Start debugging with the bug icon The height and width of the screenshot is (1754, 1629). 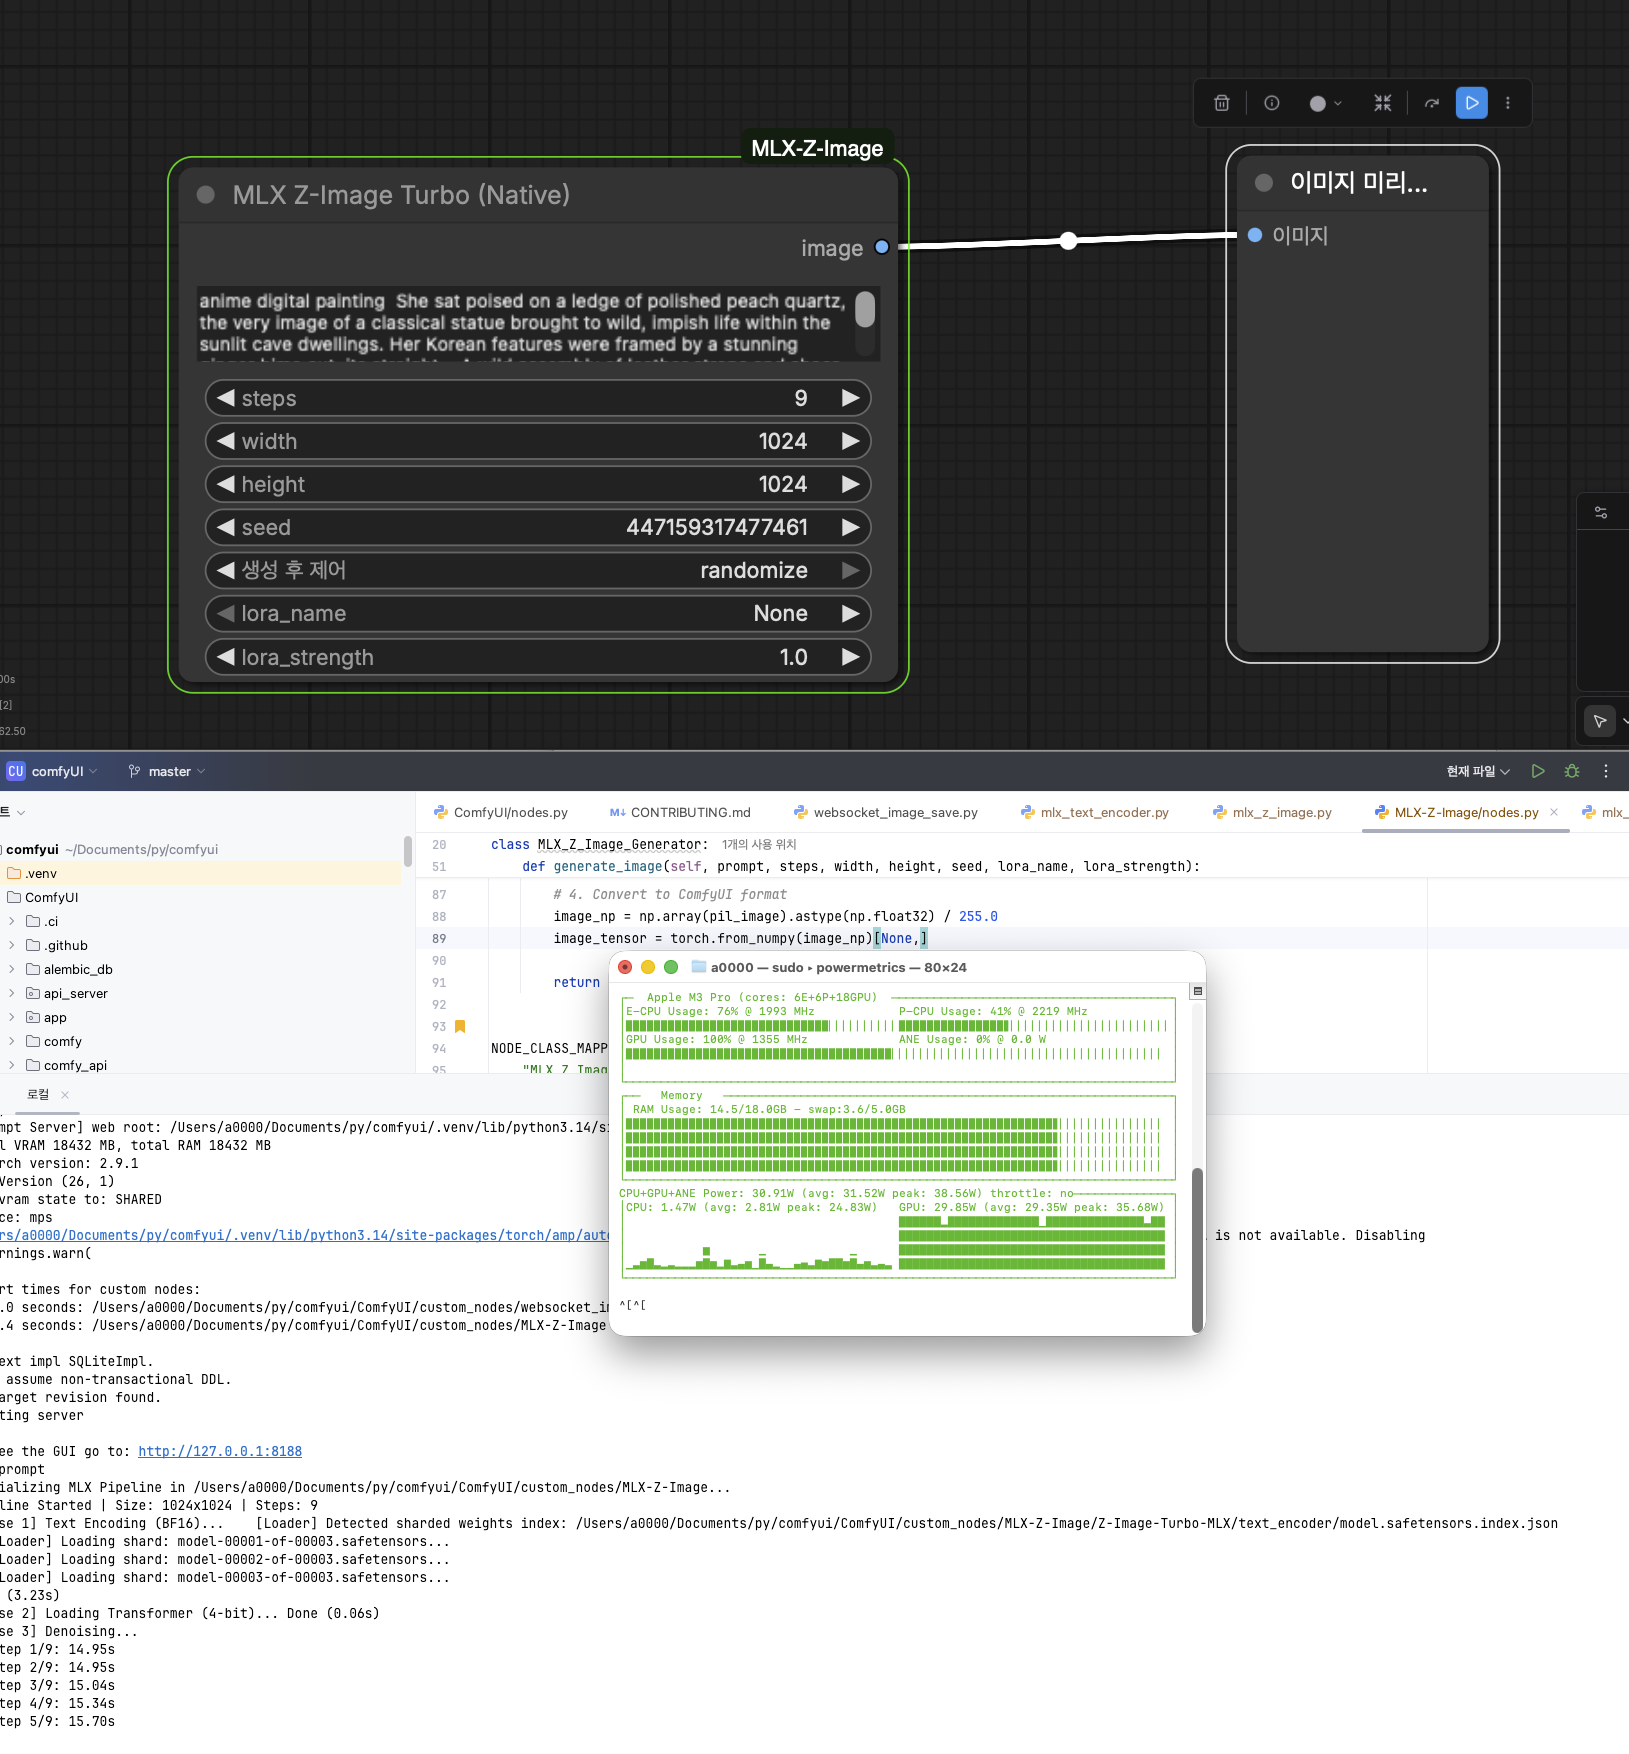pyautogui.click(x=1572, y=771)
